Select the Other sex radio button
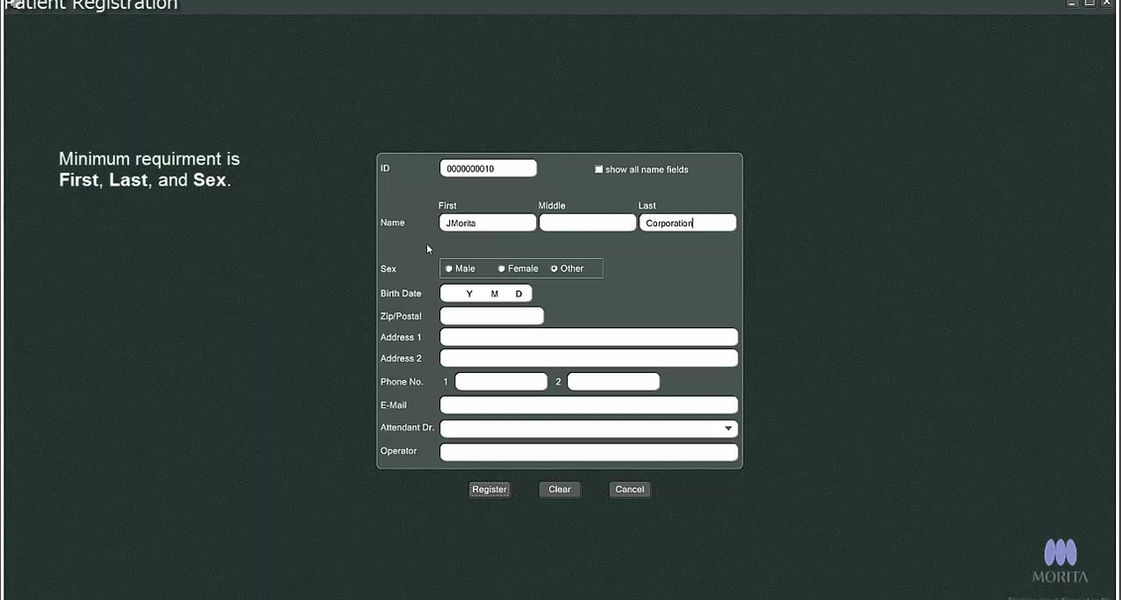The width and height of the screenshot is (1121, 600). coord(554,269)
